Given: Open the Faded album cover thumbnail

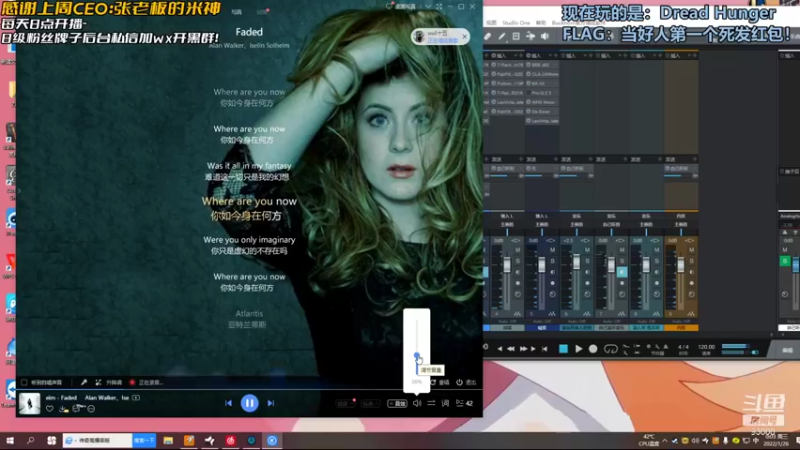Looking at the screenshot, I should click(30, 403).
